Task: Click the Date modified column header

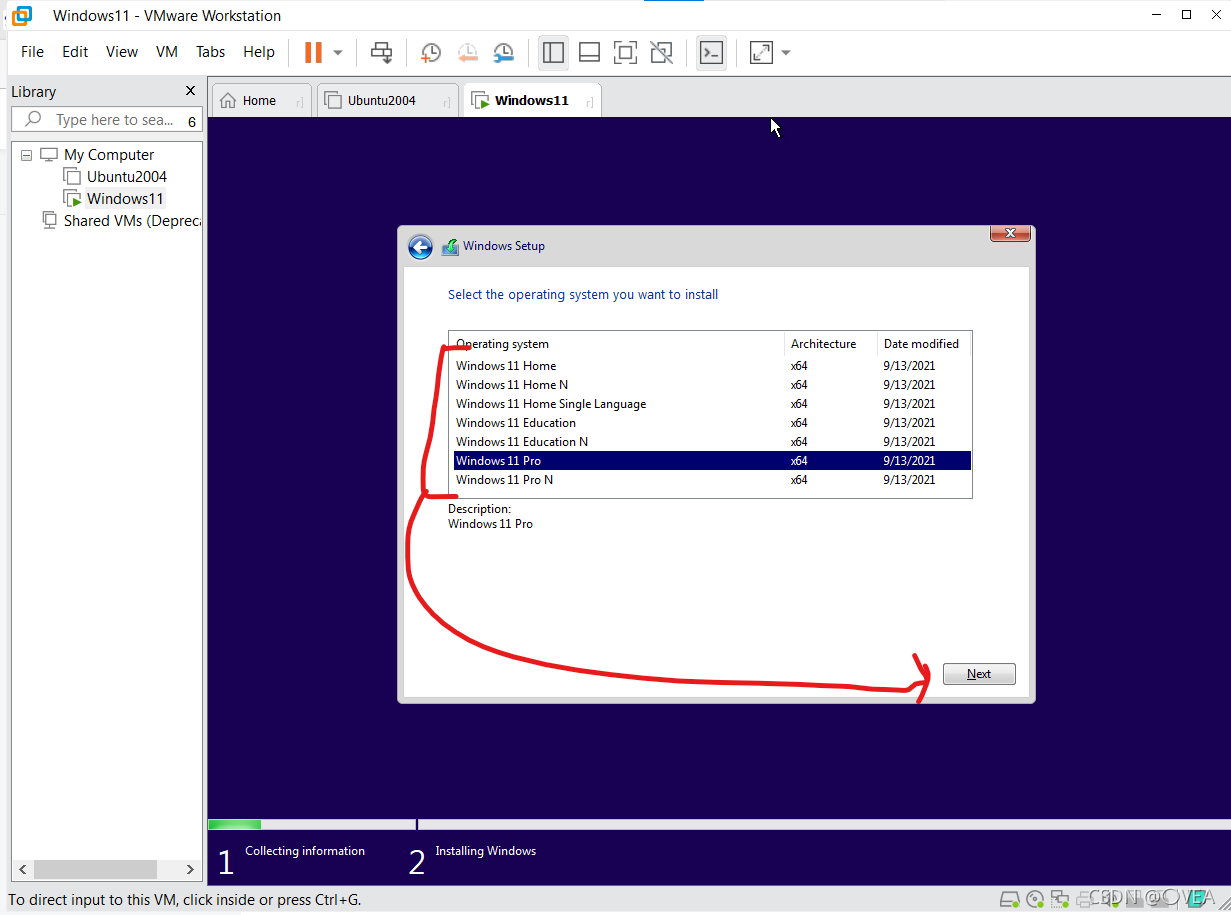Action: [923, 344]
